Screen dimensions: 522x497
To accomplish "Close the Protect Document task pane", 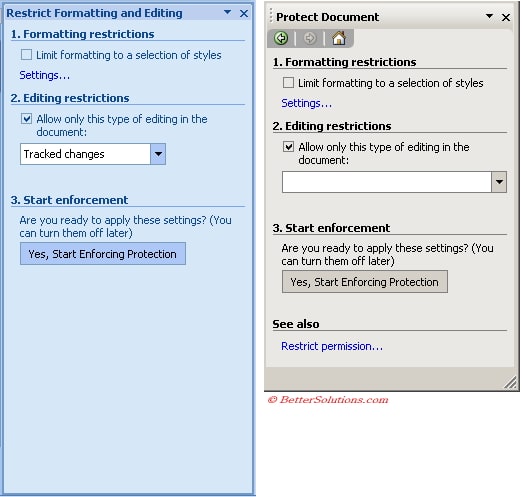I will pyautogui.click(x=506, y=17).
